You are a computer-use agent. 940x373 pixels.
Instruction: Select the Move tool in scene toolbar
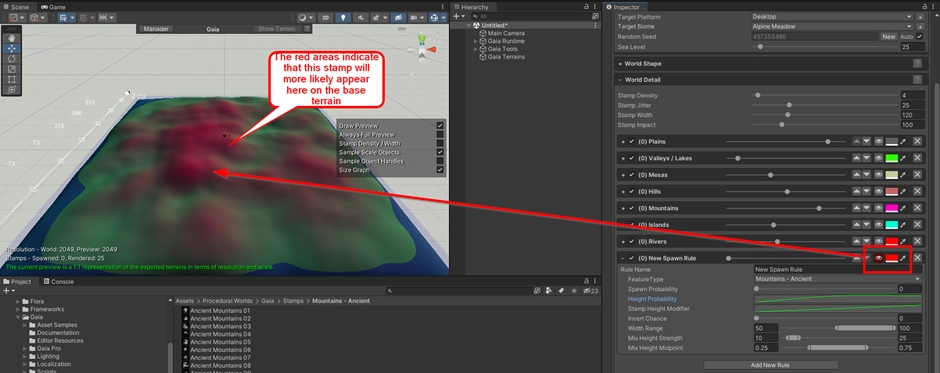coord(12,49)
